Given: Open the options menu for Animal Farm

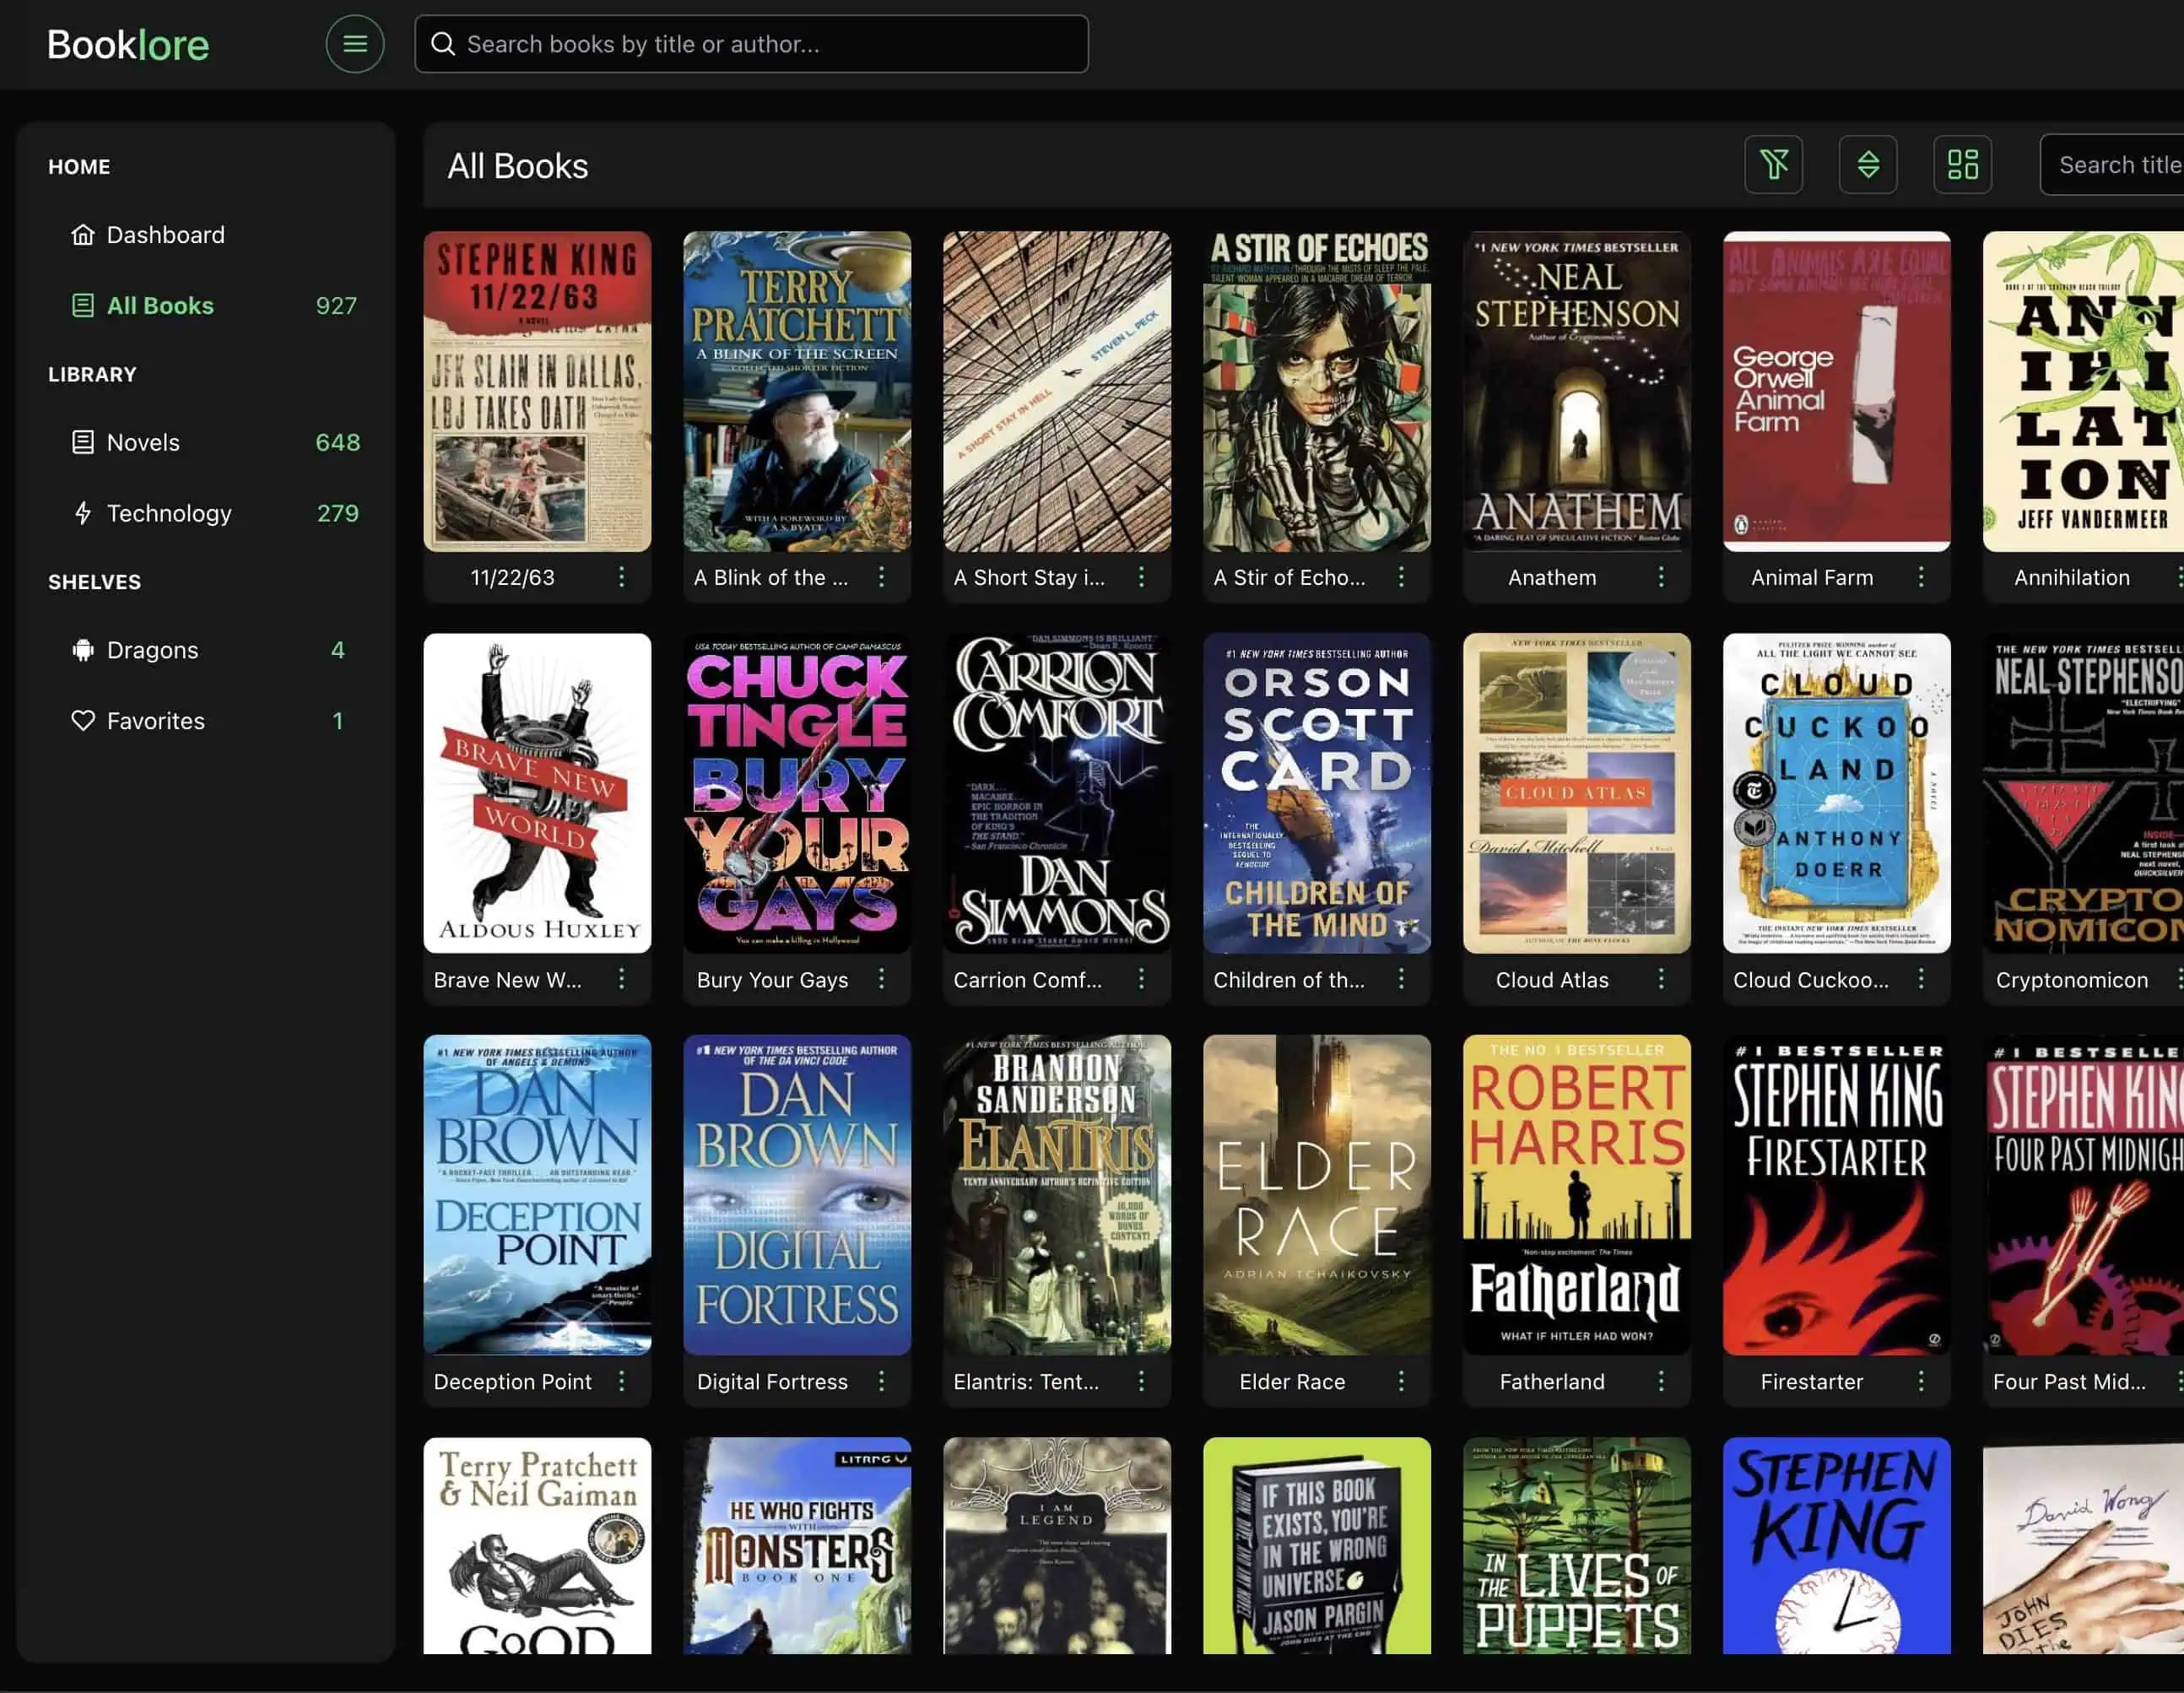Looking at the screenshot, I should click(x=1921, y=577).
